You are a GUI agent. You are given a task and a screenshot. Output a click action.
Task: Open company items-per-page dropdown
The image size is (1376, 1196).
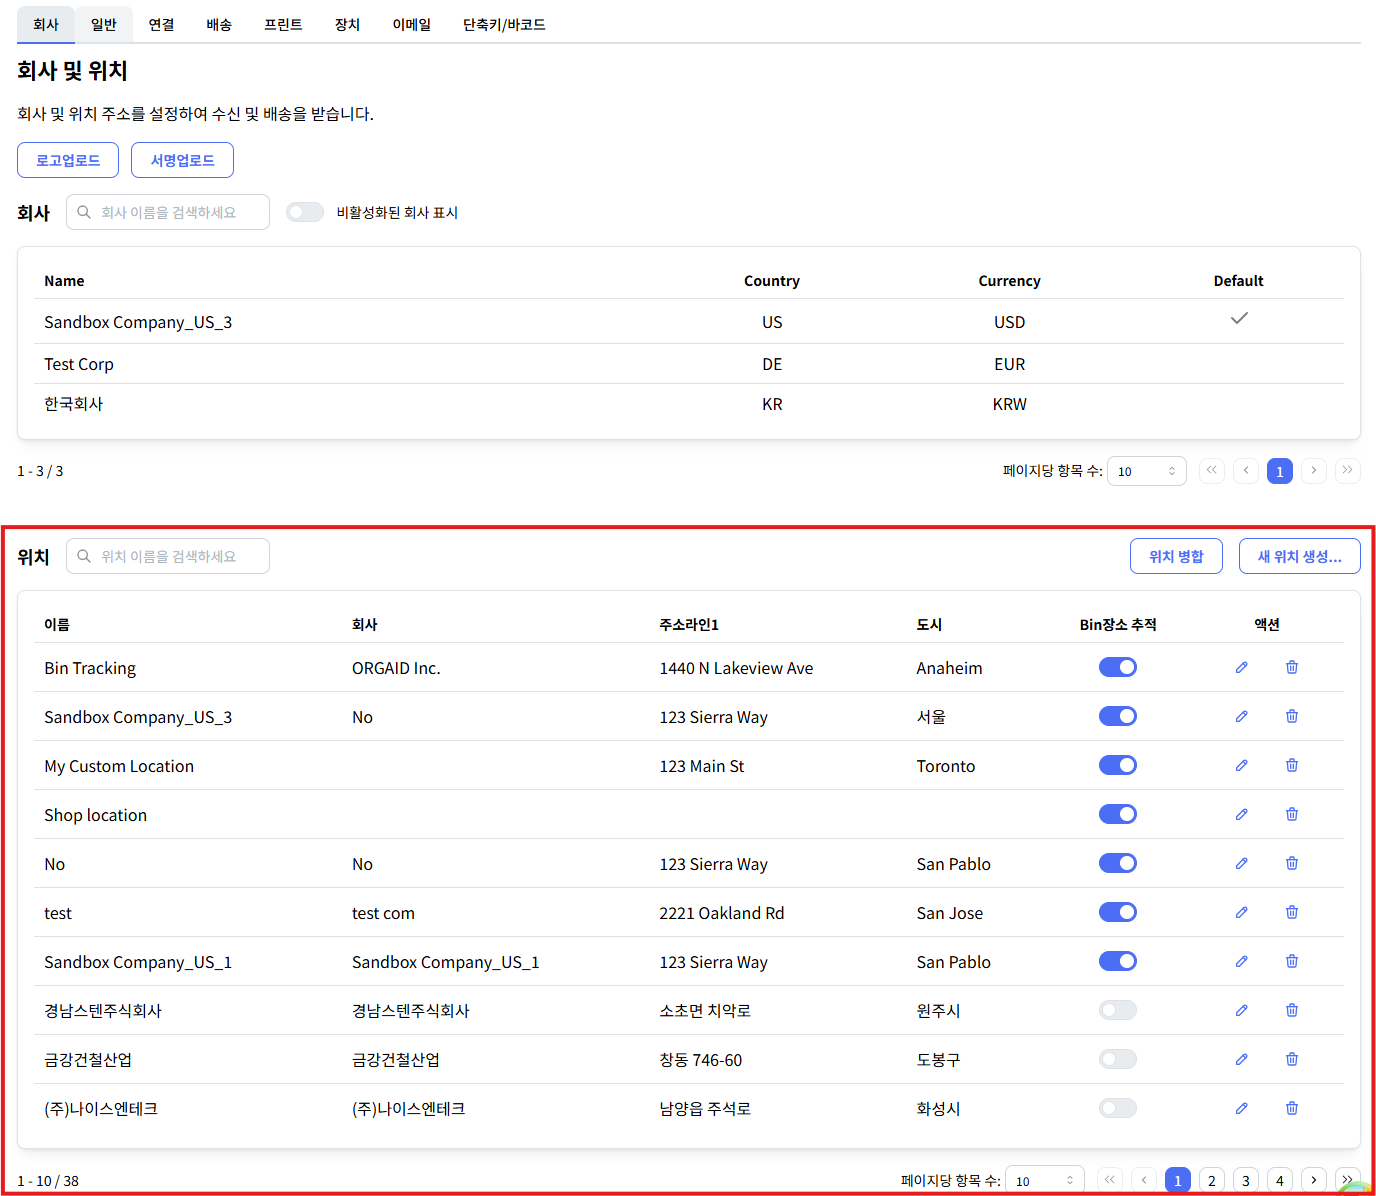[x=1147, y=471]
